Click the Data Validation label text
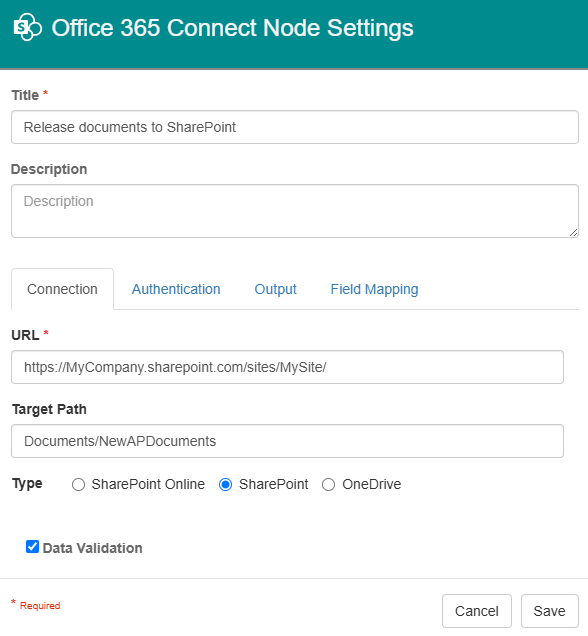The height and width of the screenshot is (636, 588). coord(92,548)
